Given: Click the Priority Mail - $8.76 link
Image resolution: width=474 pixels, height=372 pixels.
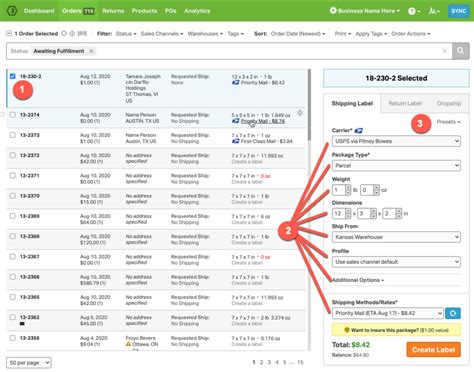Looking at the screenshot, I should click(x=263, y=121).
